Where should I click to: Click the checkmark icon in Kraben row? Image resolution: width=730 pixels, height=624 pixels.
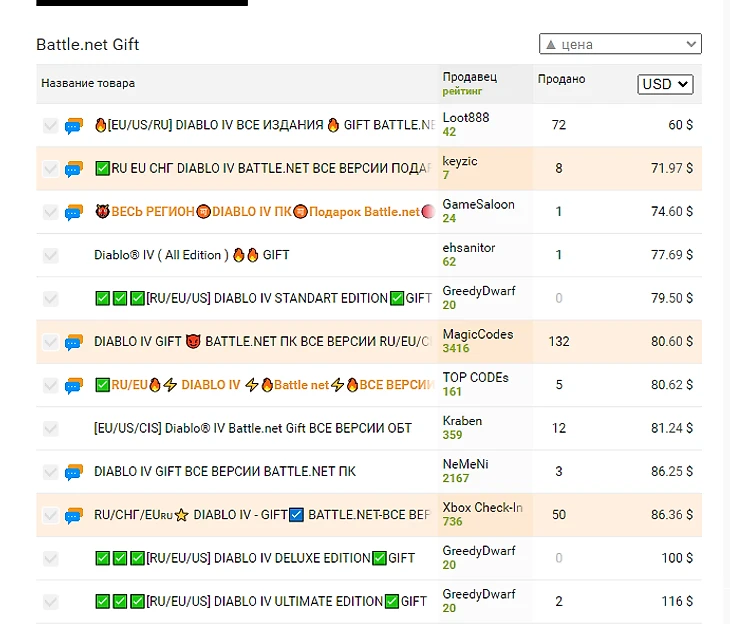tap(51, 428)
